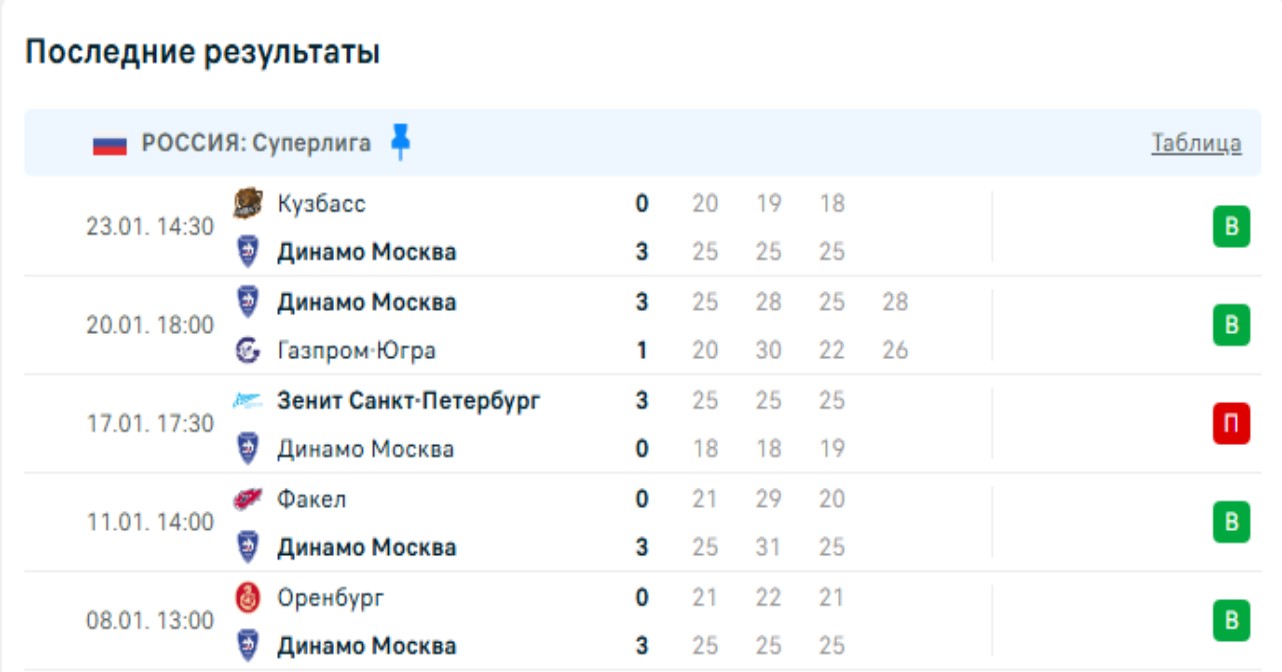Open the match dated 17.01. 17:30
This screenshot has height=672, width=1282.
click(150, 424)
